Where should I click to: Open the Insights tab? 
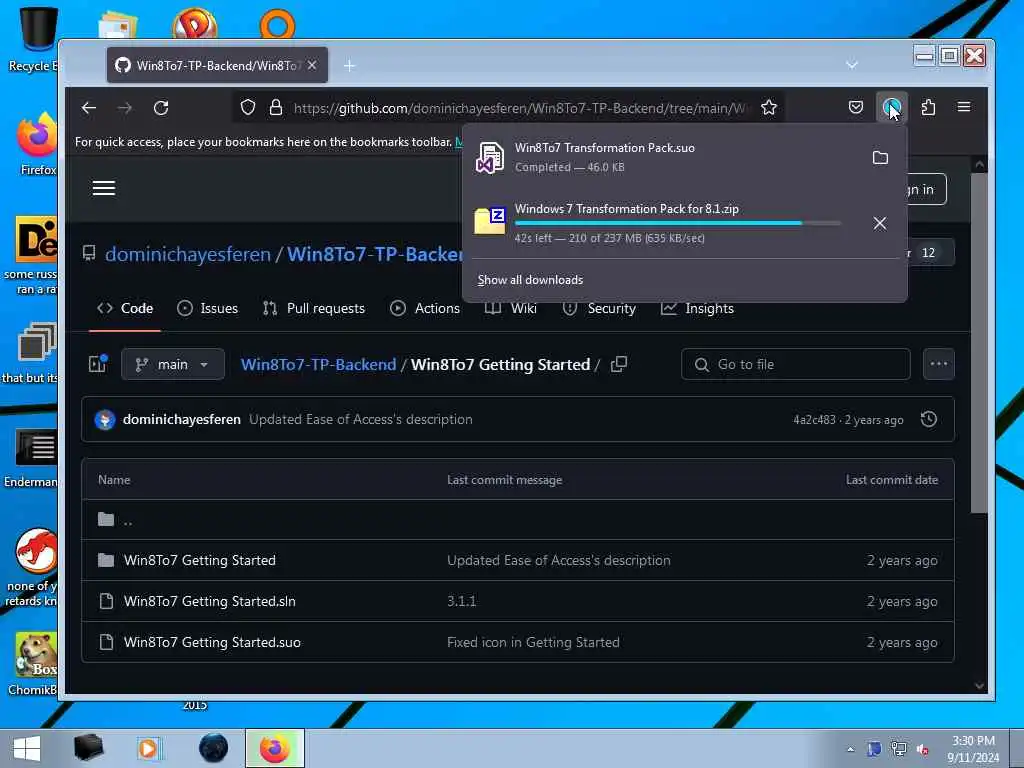697,308
